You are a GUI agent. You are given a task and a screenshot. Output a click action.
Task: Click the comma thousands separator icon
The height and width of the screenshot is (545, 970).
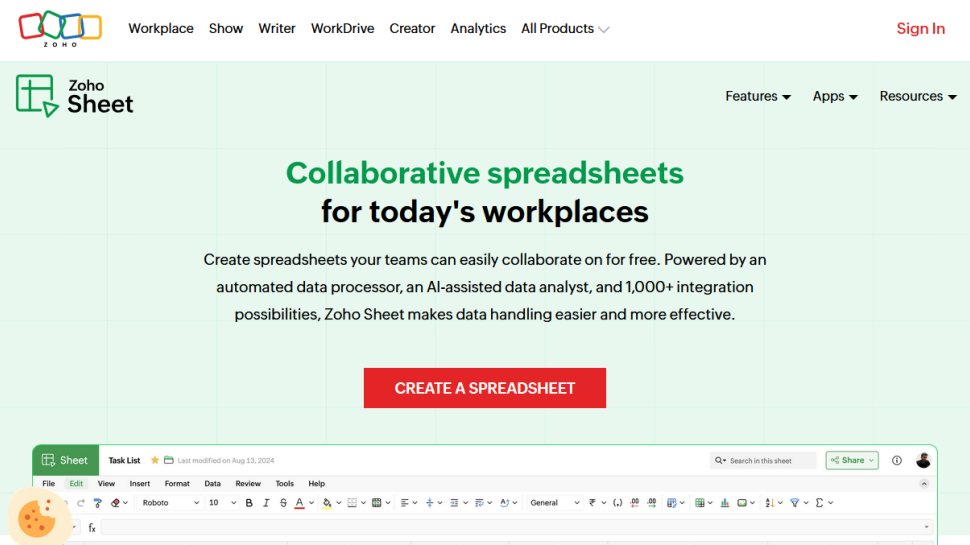pos(617,503)
